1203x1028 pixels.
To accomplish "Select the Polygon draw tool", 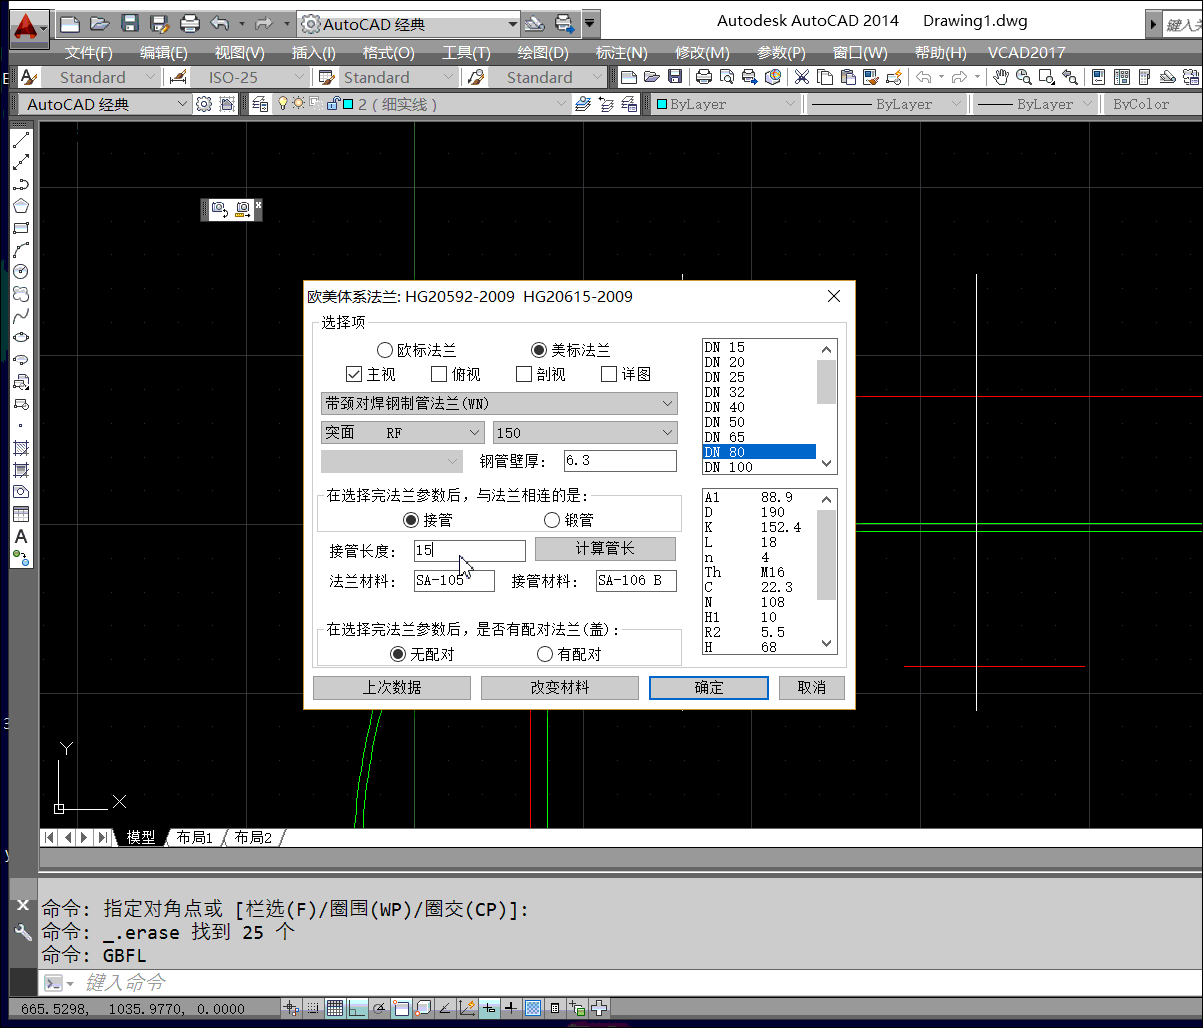I will click(x=20, y=206).
